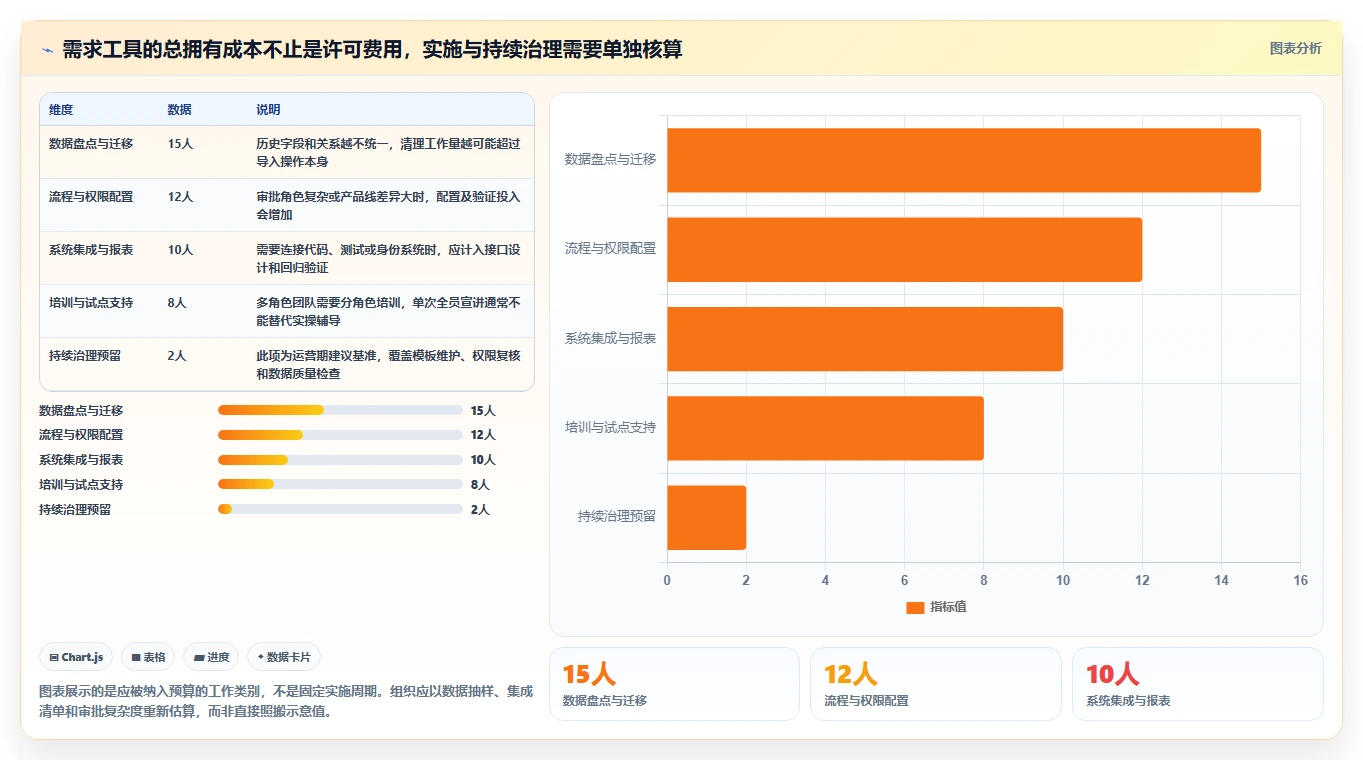This screenshot has height=760, width=1363.
Task: Select the 进度 tag chip
Action: click(211, 657)
